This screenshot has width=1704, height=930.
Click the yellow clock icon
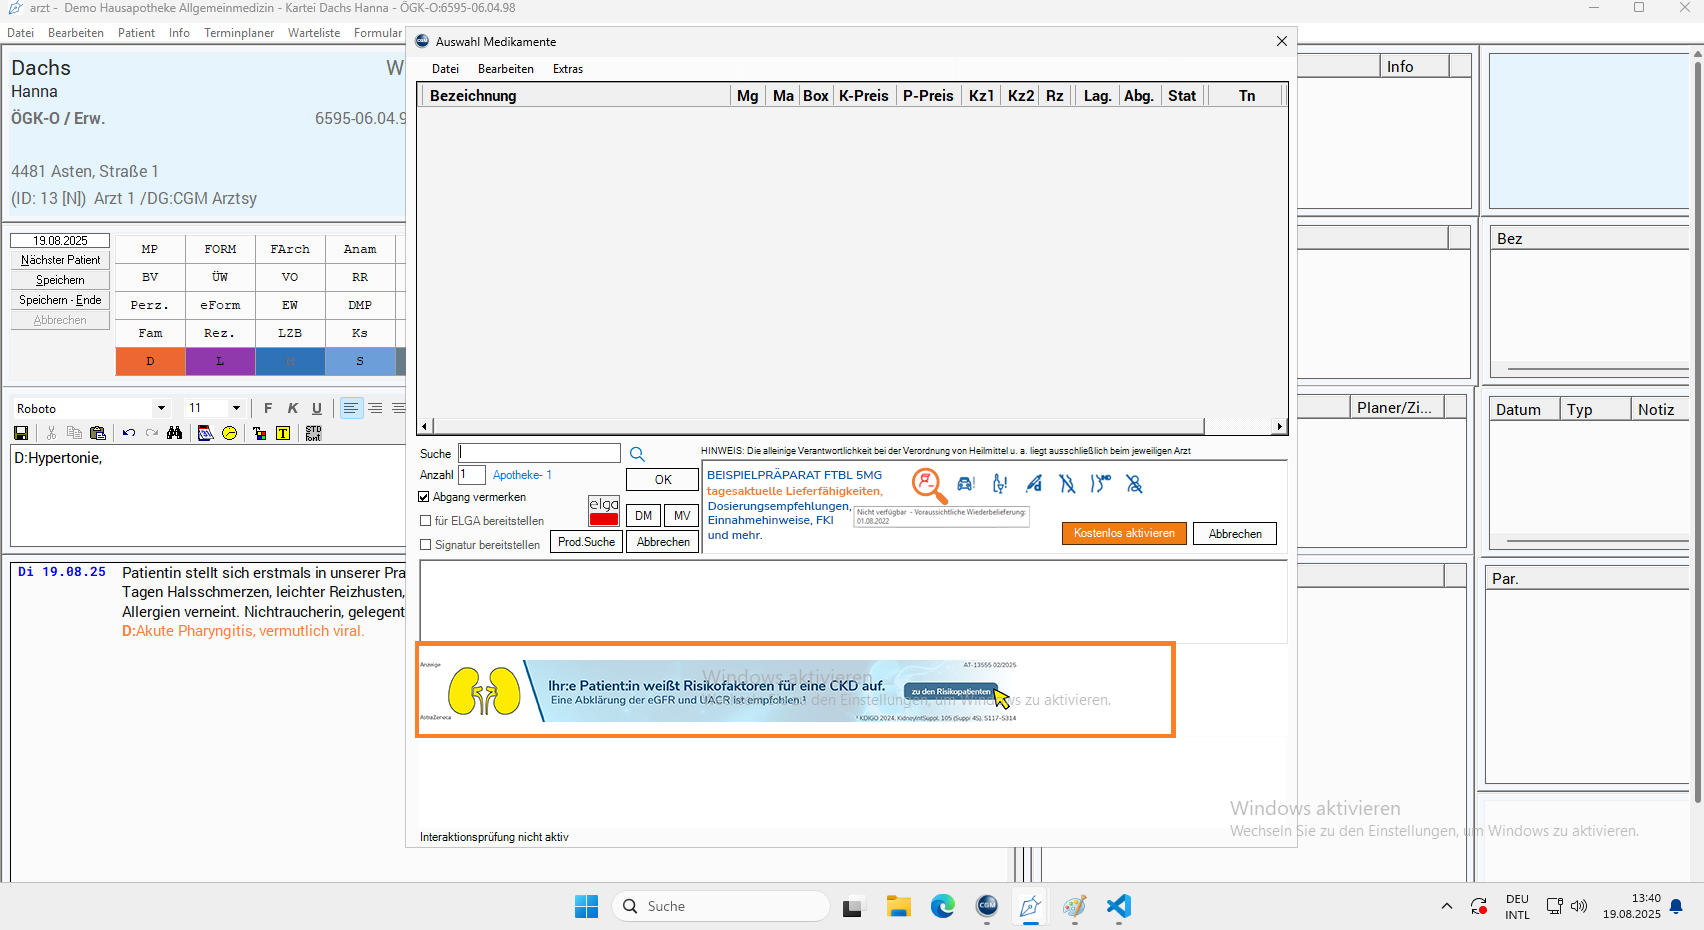[x=230, y=433]
